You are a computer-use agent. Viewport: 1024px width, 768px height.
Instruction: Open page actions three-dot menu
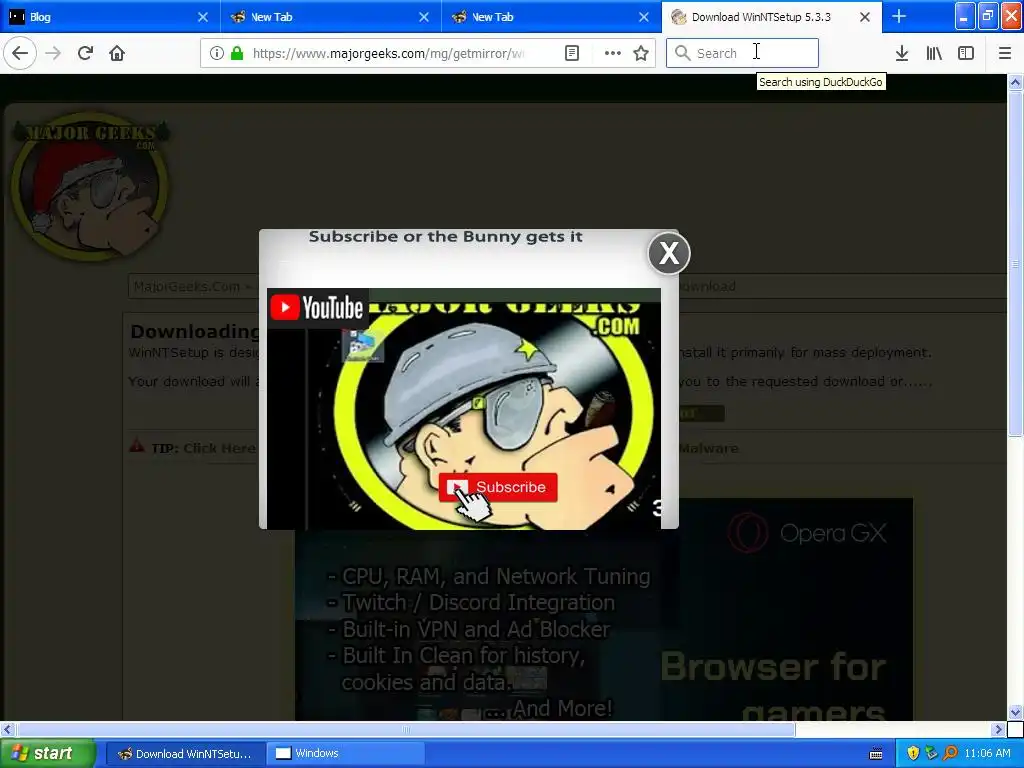click(613, 53)
